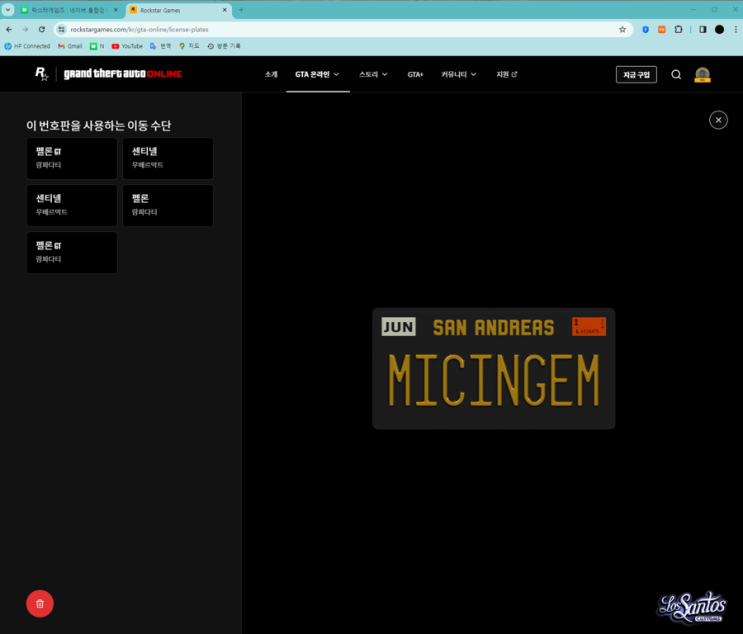Expand the 스토리 dropdown menu
743x634 pixels.
point(373,74)
